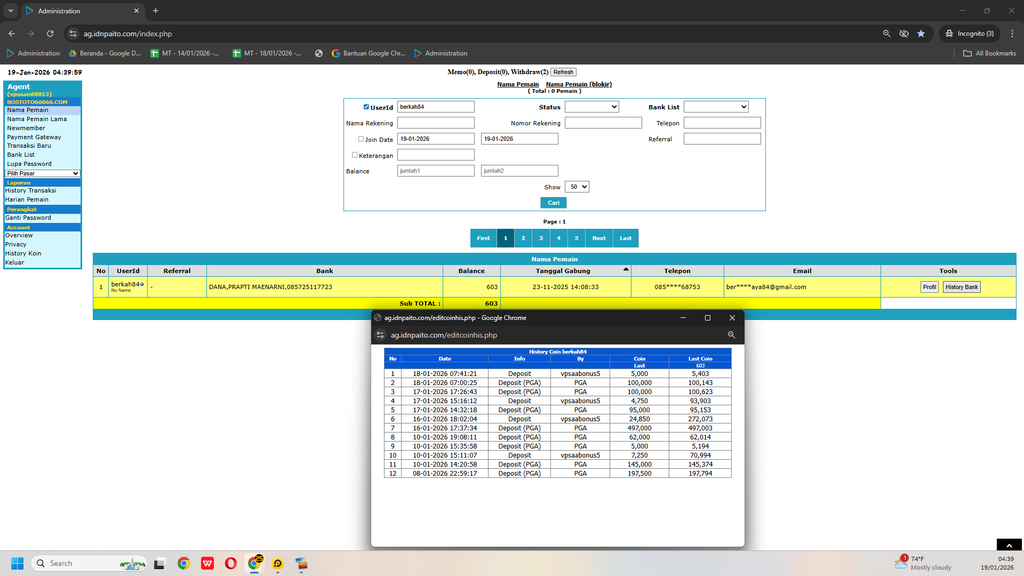The width and height of the screenshot is (1024, 576).
Task: Open the Bank List dropdown
Action: (x=716, y=106)
